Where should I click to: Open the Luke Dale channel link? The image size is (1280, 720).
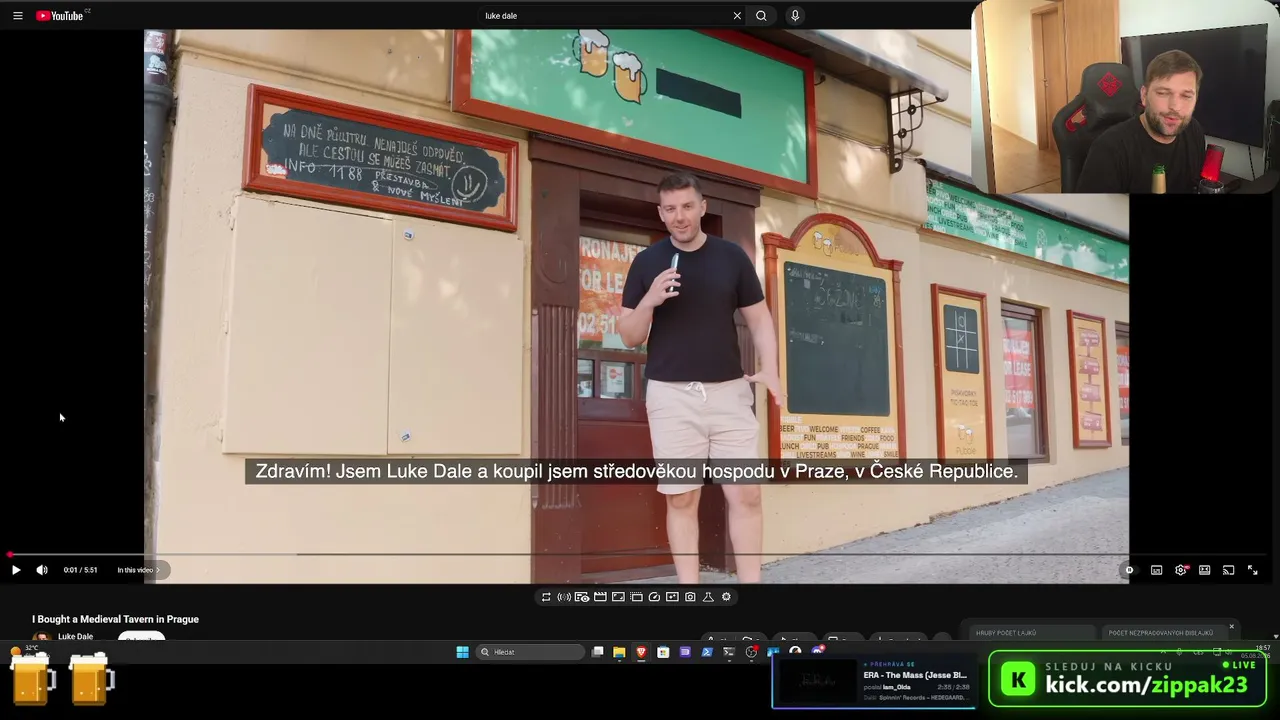[x=75, y=636]
